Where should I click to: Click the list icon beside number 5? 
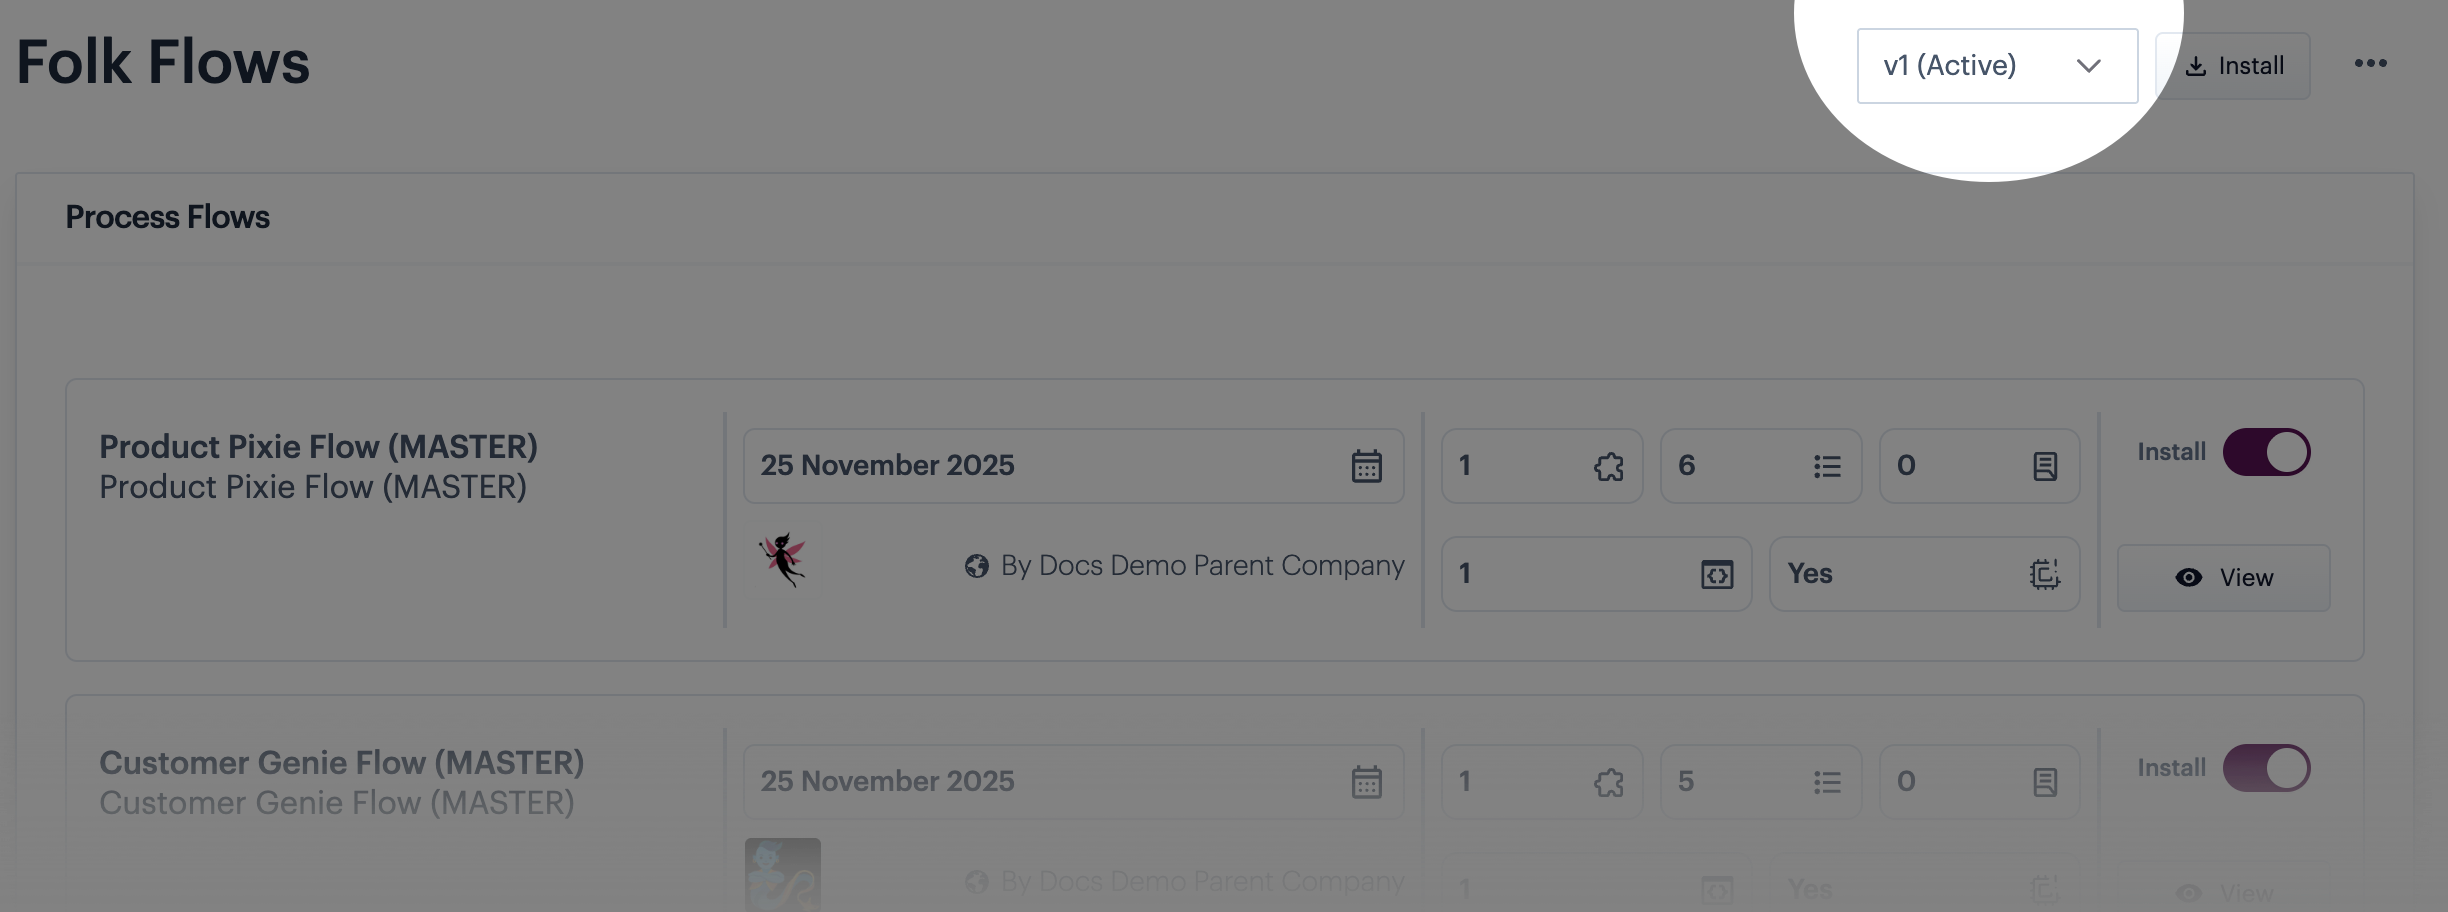tap(1827, 782)
